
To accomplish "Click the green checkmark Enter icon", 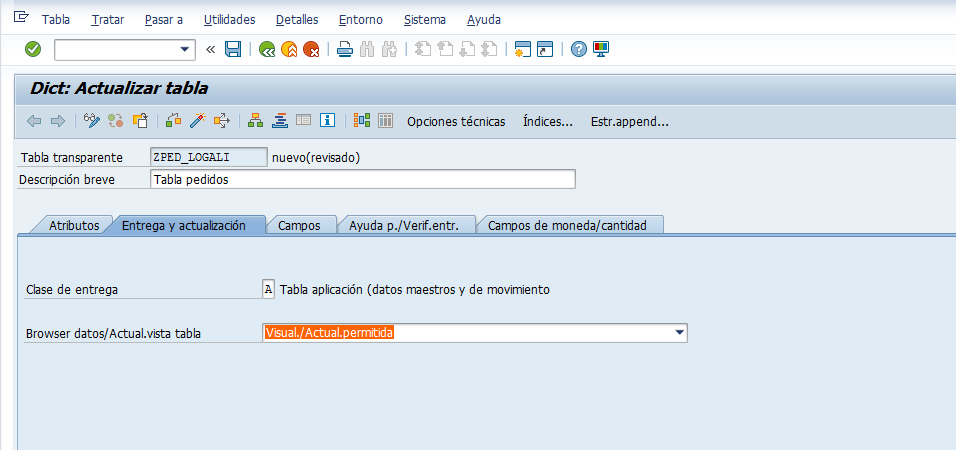I will tap(33, 49).
